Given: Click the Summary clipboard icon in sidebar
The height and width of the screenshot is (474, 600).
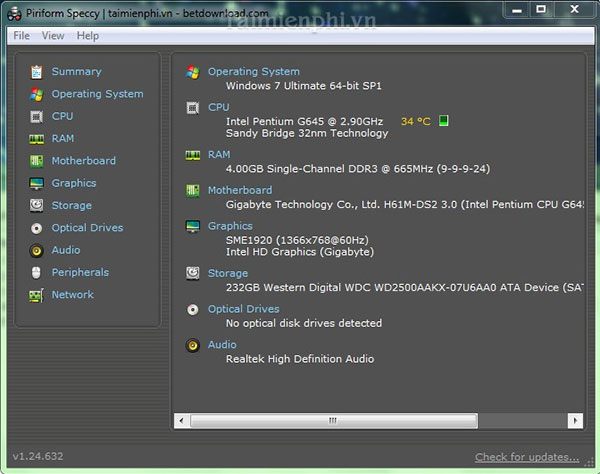Looking at the screenshot, I should click(36, 72).
